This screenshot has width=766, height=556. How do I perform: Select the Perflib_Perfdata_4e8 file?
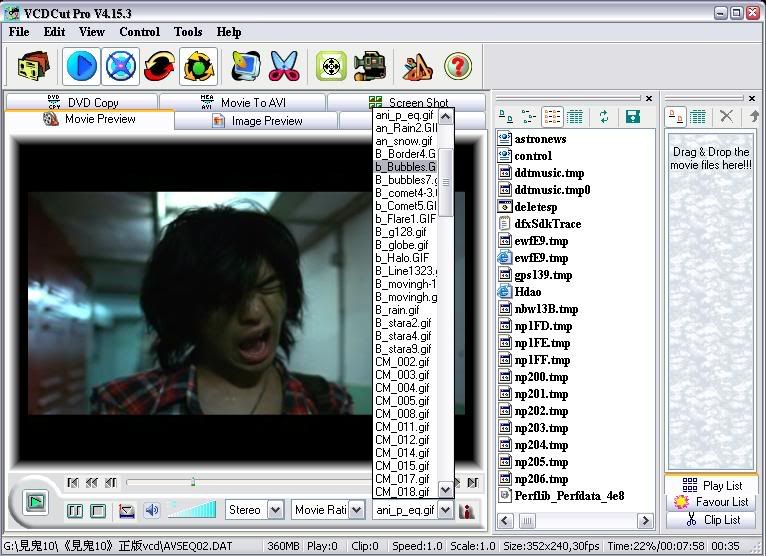coord(561,495)
